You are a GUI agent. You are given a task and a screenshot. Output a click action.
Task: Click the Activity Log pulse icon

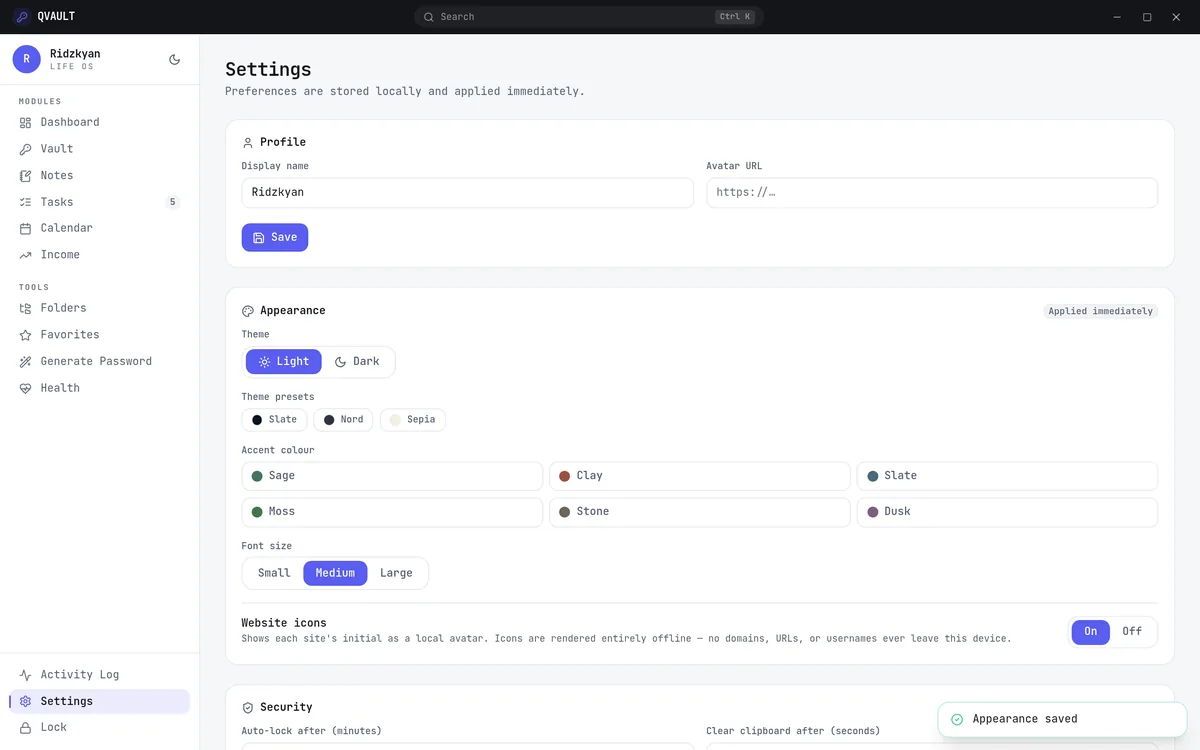click(x=26, y=675)
